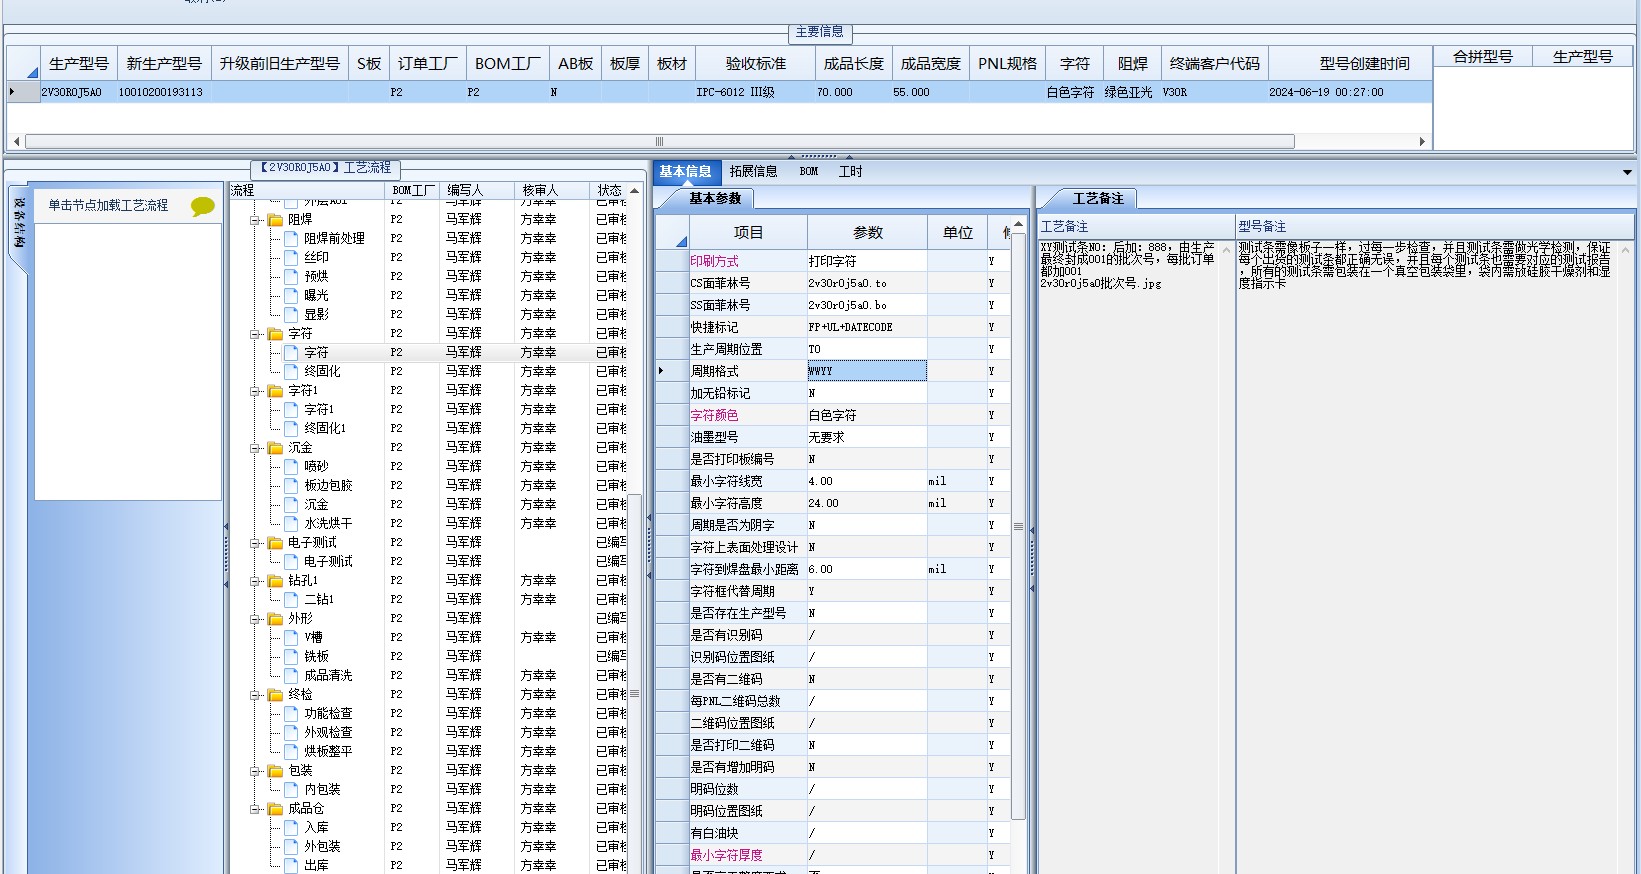The image size is (1641, 874).
Task: Click the main grid scroll right arrow
Action: 1422,142
